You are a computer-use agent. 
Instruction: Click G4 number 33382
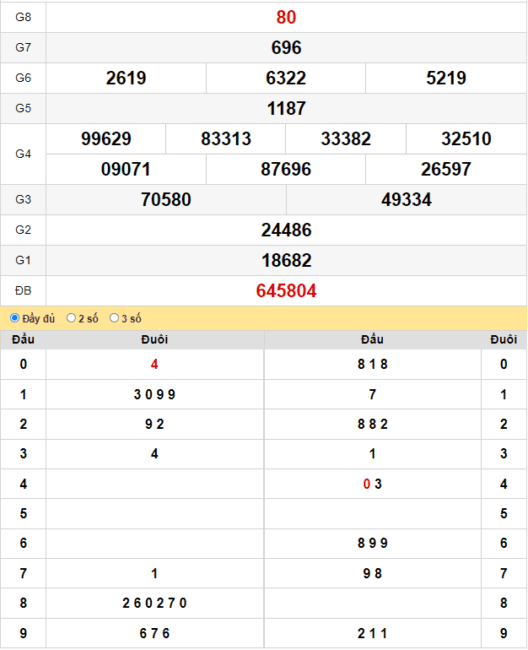tap(346, 138)
